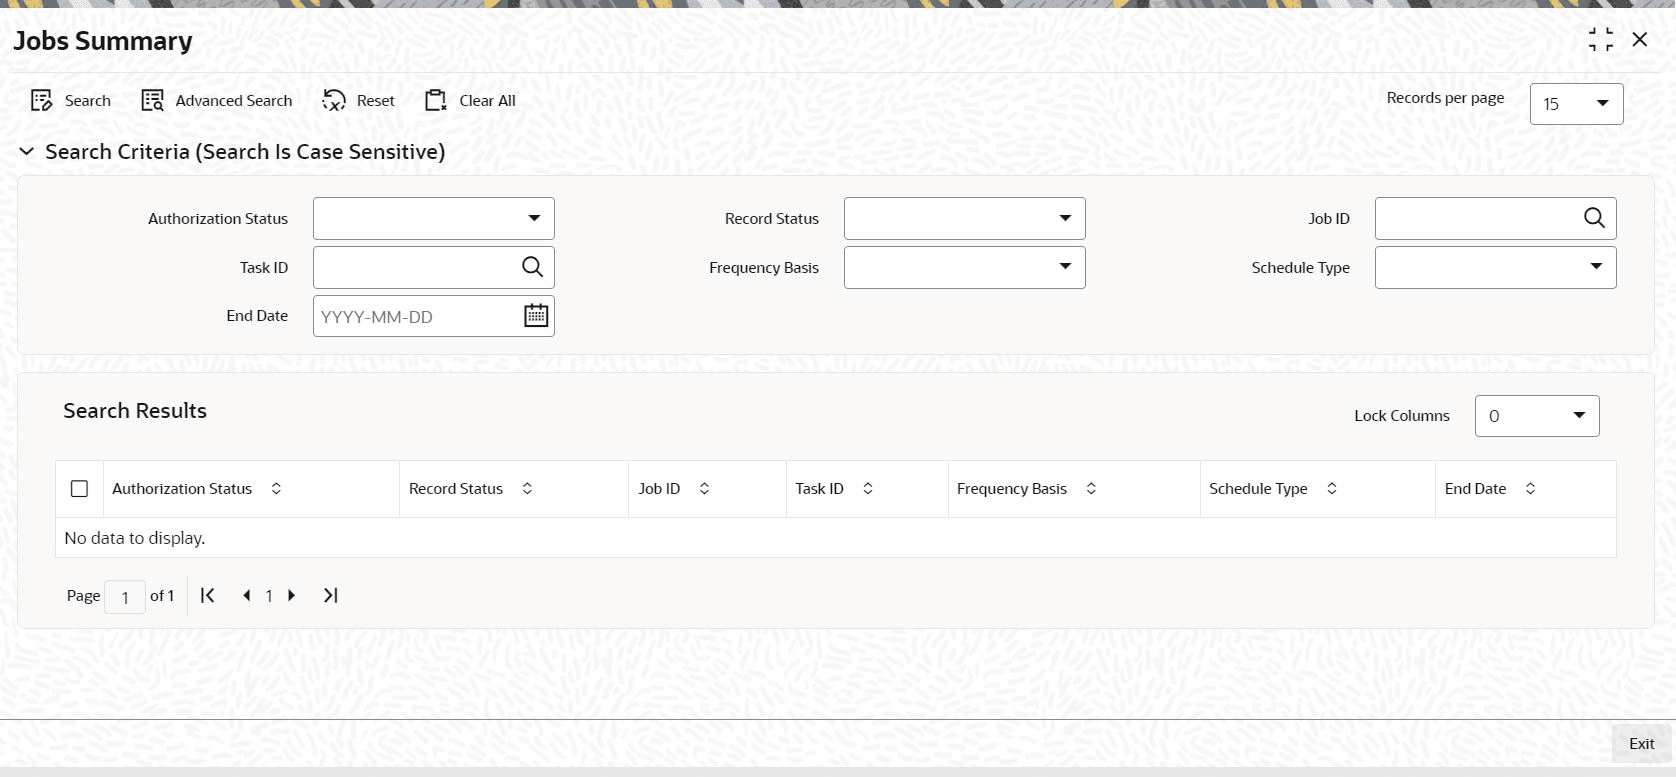The height and width of the screenshot is (777, 1676).
Task: Click the minimize window corner icon
Action: pyautogui.click(x=1601, y=40)
